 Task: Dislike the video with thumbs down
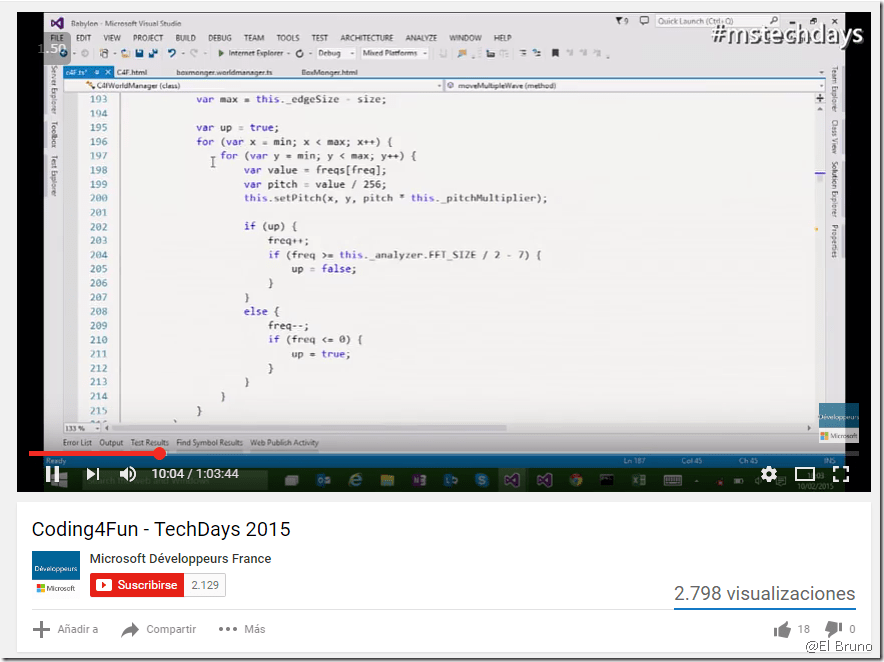[x=833, y=629]
